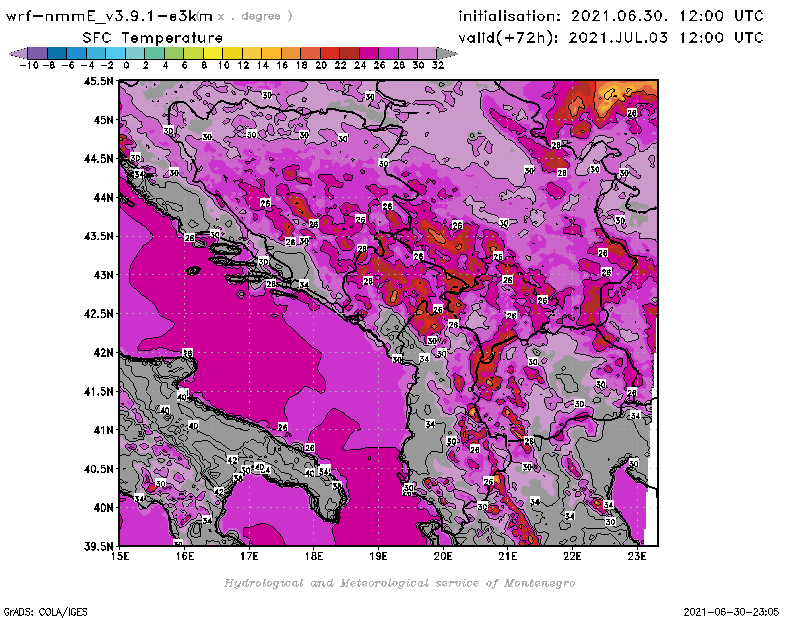This screenshot has height=618, width=800.
Task: Click the '16E' longitude axis label
Action: pyautogui.click(x=185, y=556)
